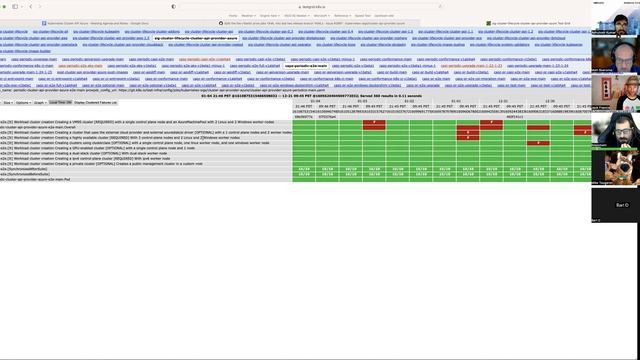Open sig-cluster-lifecycle-kubespray dashboard link
The height and width of the screenshot is (360, 640).
coord(558,44)
